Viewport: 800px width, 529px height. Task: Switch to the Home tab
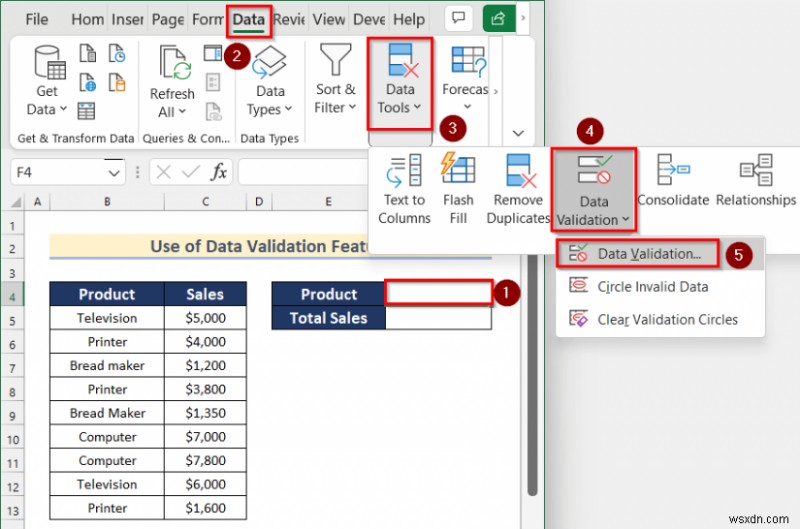tap(87, 20)
